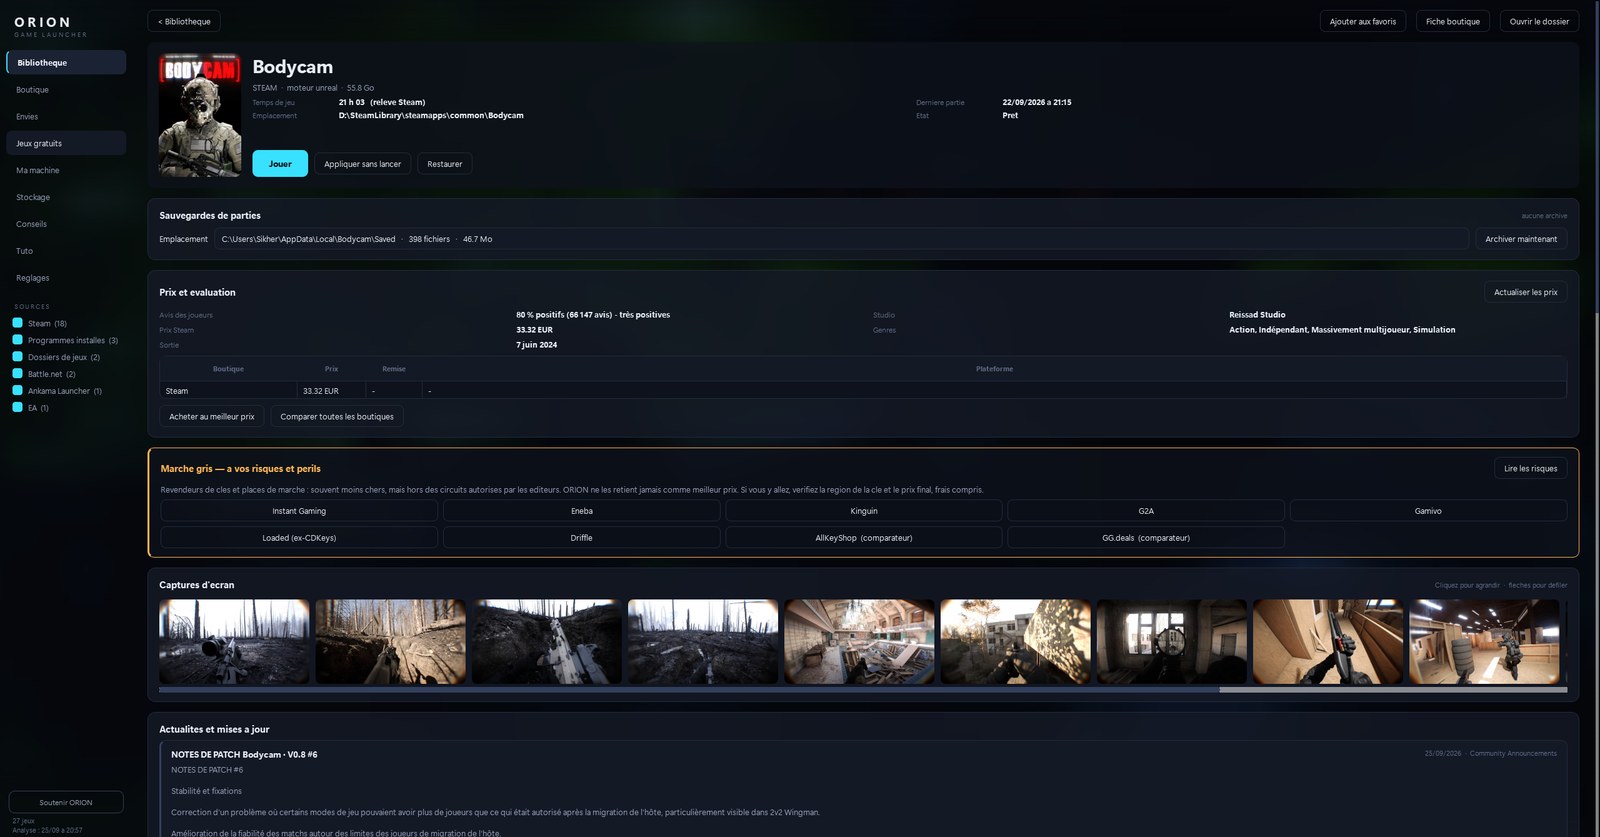Open the Fiche boutique page
Image resolution: width=1600 pixels, height=837 pixels.
(1453, 21)
